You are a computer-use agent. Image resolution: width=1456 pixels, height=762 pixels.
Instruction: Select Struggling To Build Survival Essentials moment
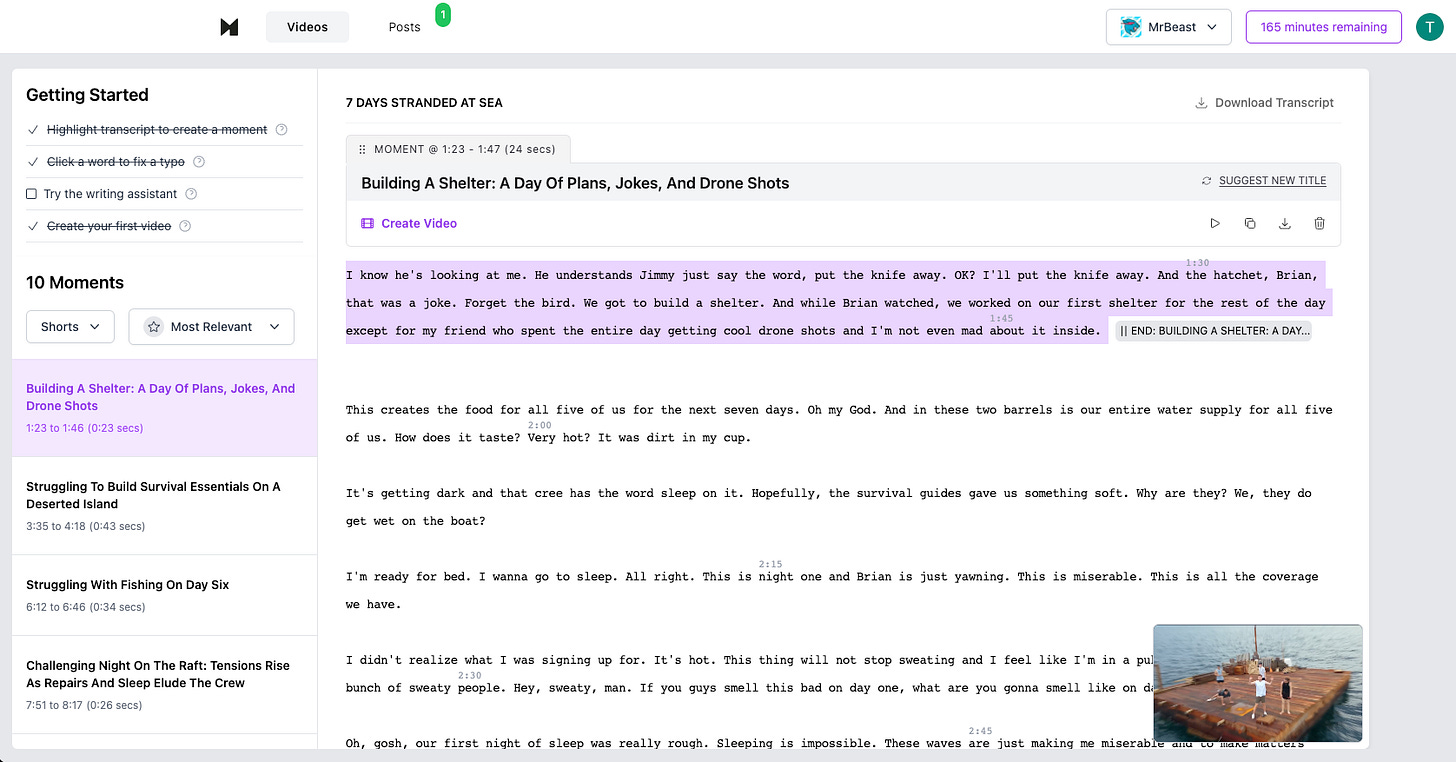[164, 506]
